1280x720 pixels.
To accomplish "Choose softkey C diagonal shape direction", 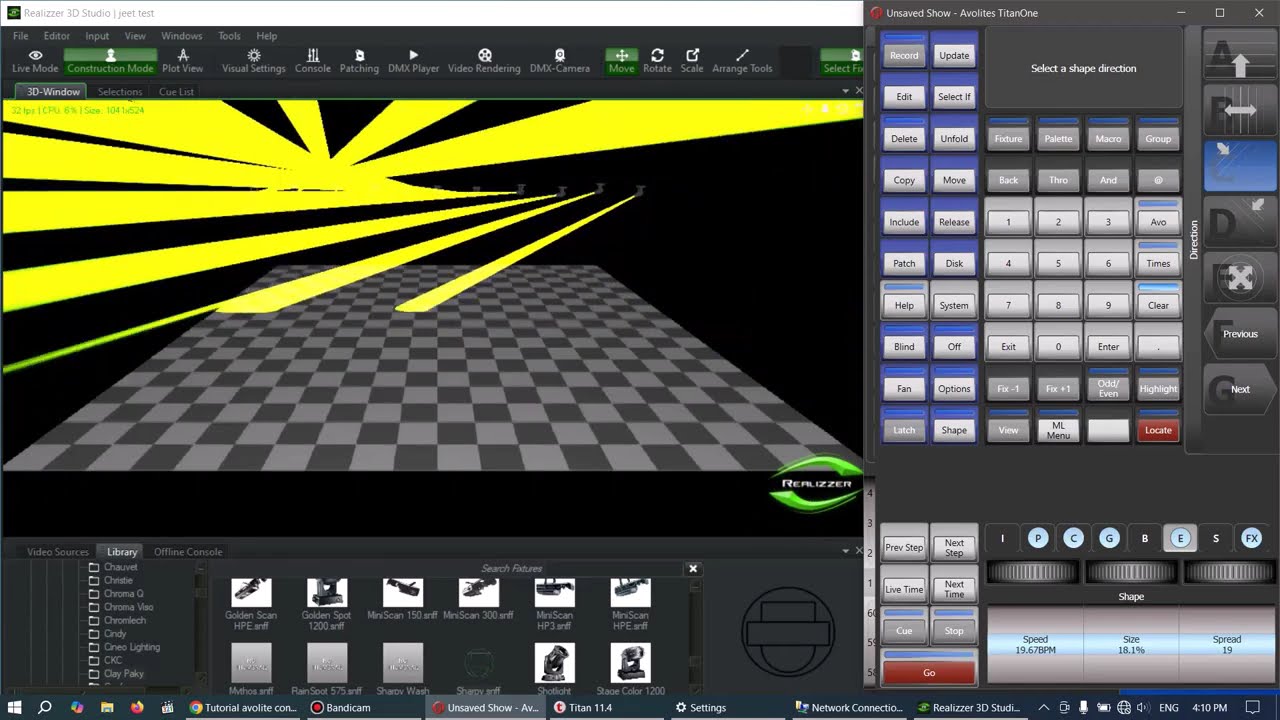I will pos(1240,166).
